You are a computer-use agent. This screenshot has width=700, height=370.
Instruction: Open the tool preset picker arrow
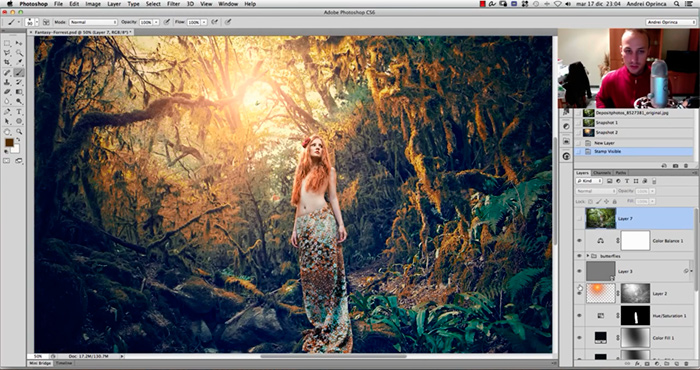(19, 22)
